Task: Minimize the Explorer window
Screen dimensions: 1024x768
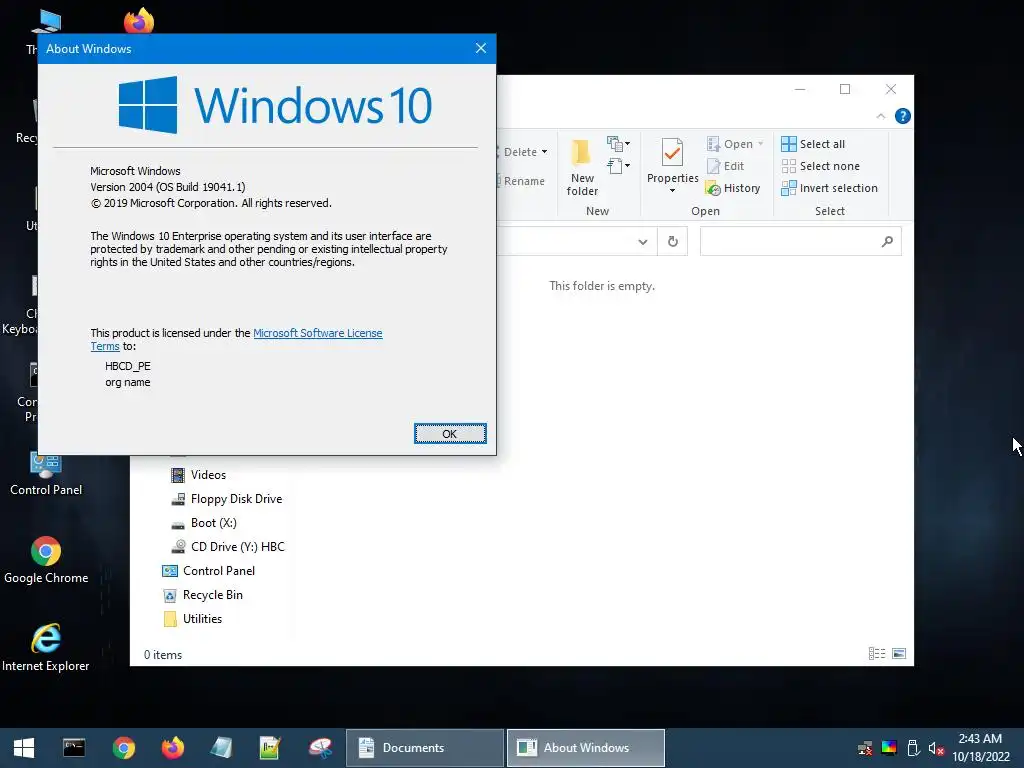Action: coord(800,89)
